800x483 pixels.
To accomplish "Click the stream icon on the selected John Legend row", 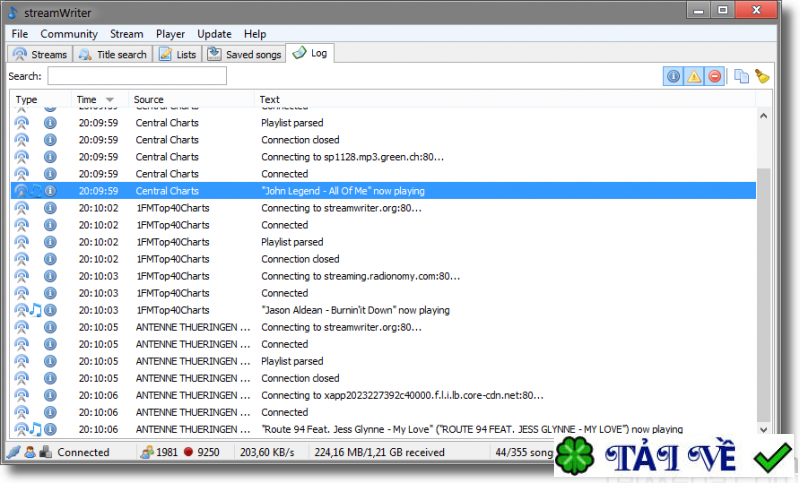I will [21, 191].
